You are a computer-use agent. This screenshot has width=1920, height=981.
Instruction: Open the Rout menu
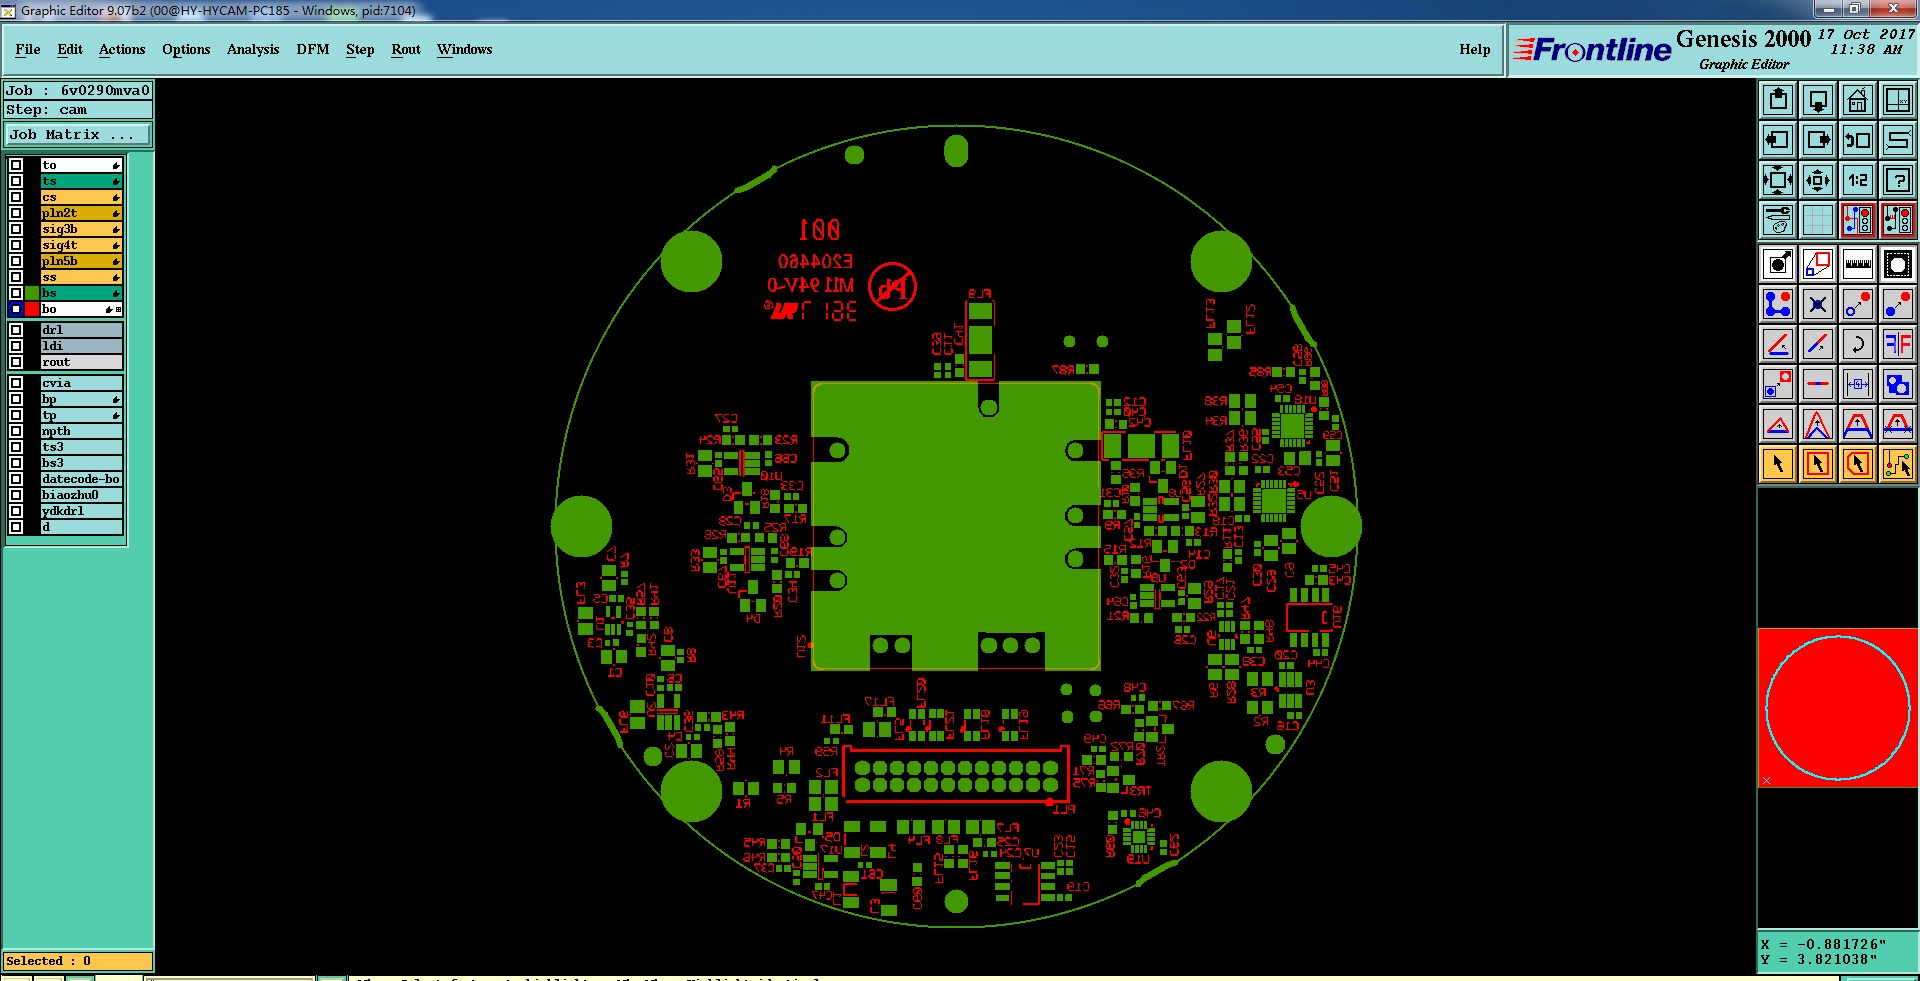pos(406,49)
